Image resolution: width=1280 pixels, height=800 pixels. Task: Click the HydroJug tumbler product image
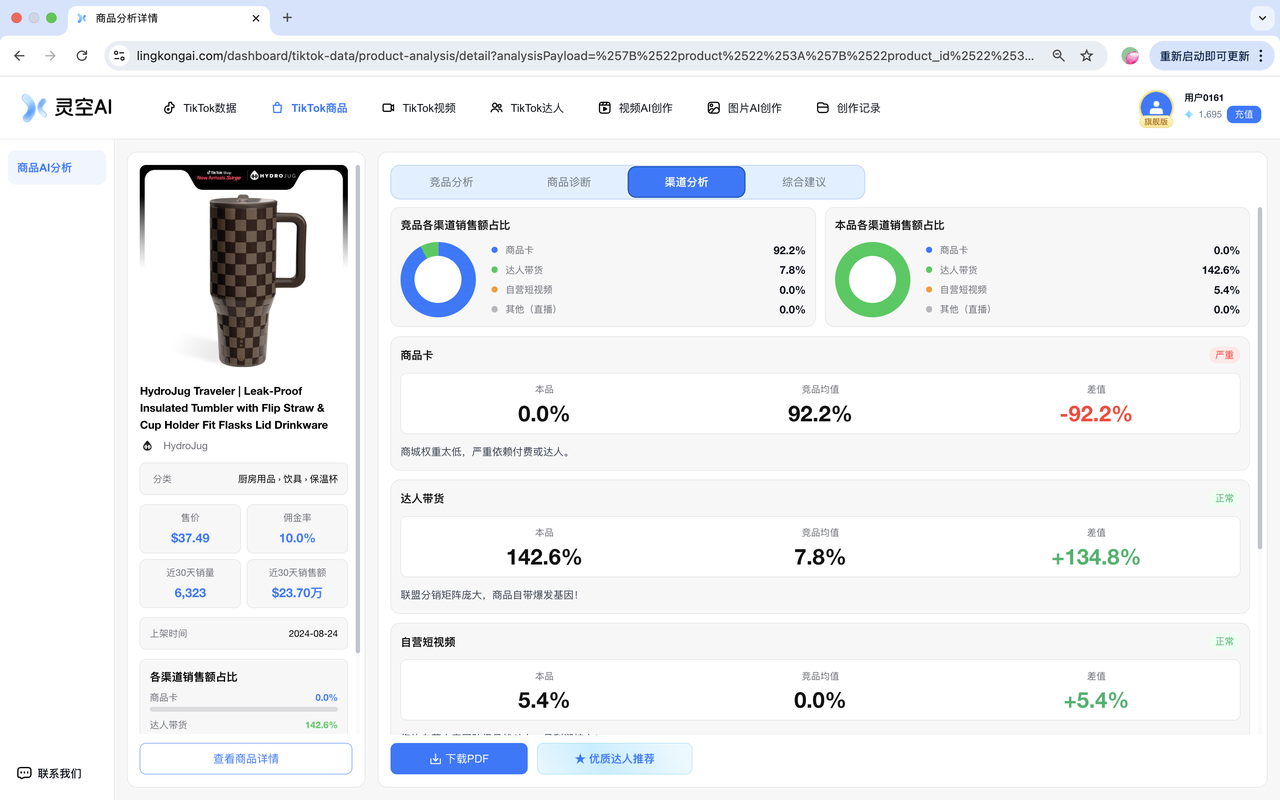pyautogui.click(x=244, y=272)
